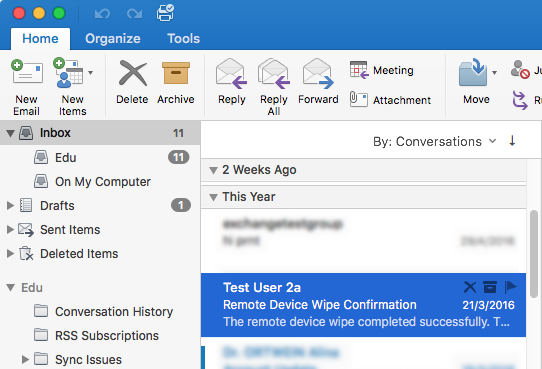The height and width of the screenshot is (369, 542).
Task: Switch to the Organize tab
Action: [113, 38]
